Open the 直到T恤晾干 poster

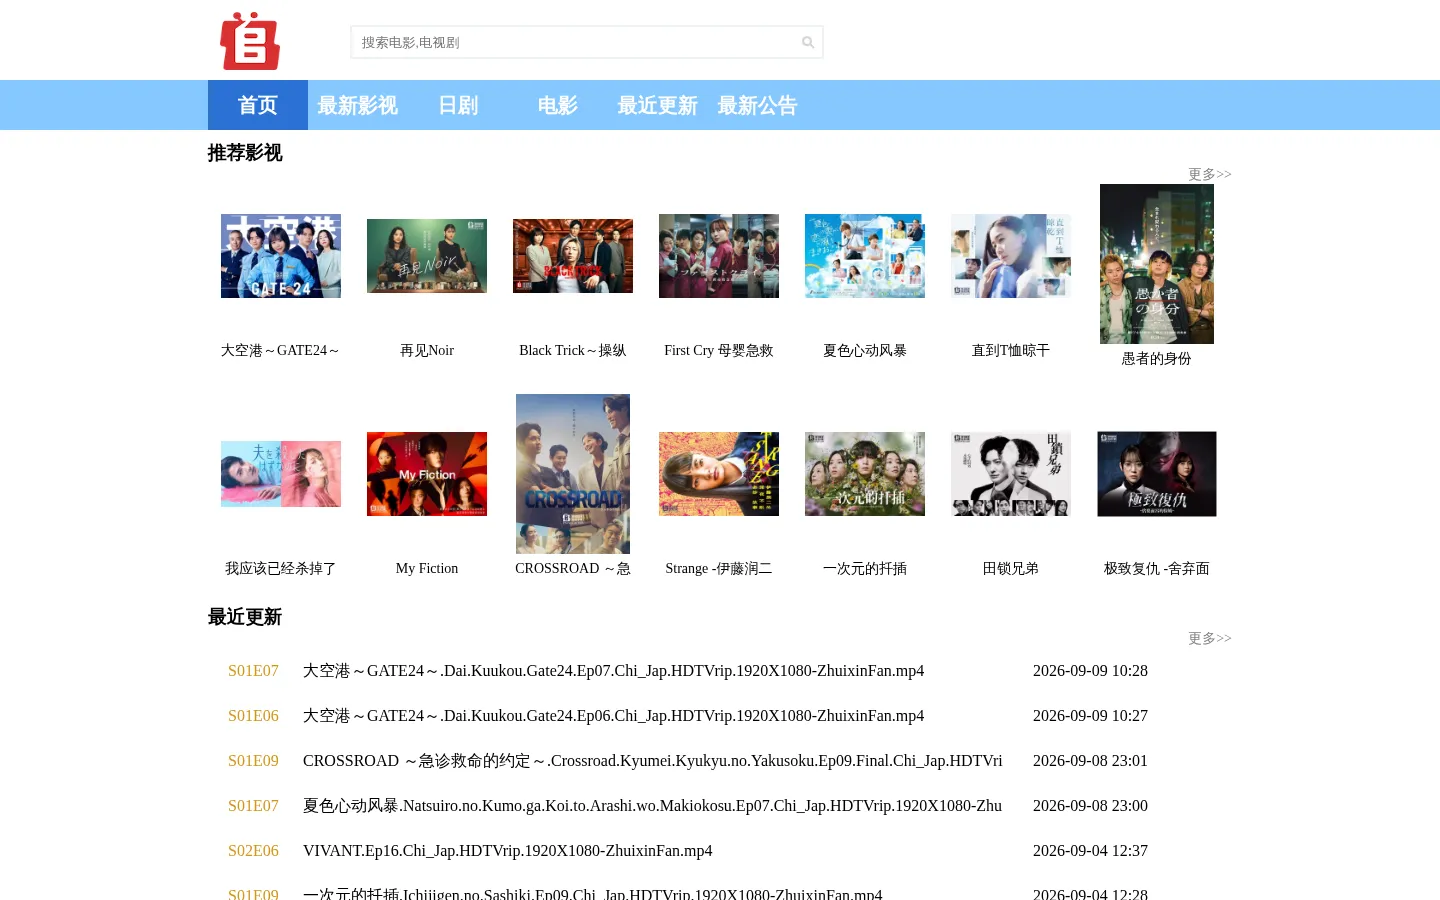1011,256
